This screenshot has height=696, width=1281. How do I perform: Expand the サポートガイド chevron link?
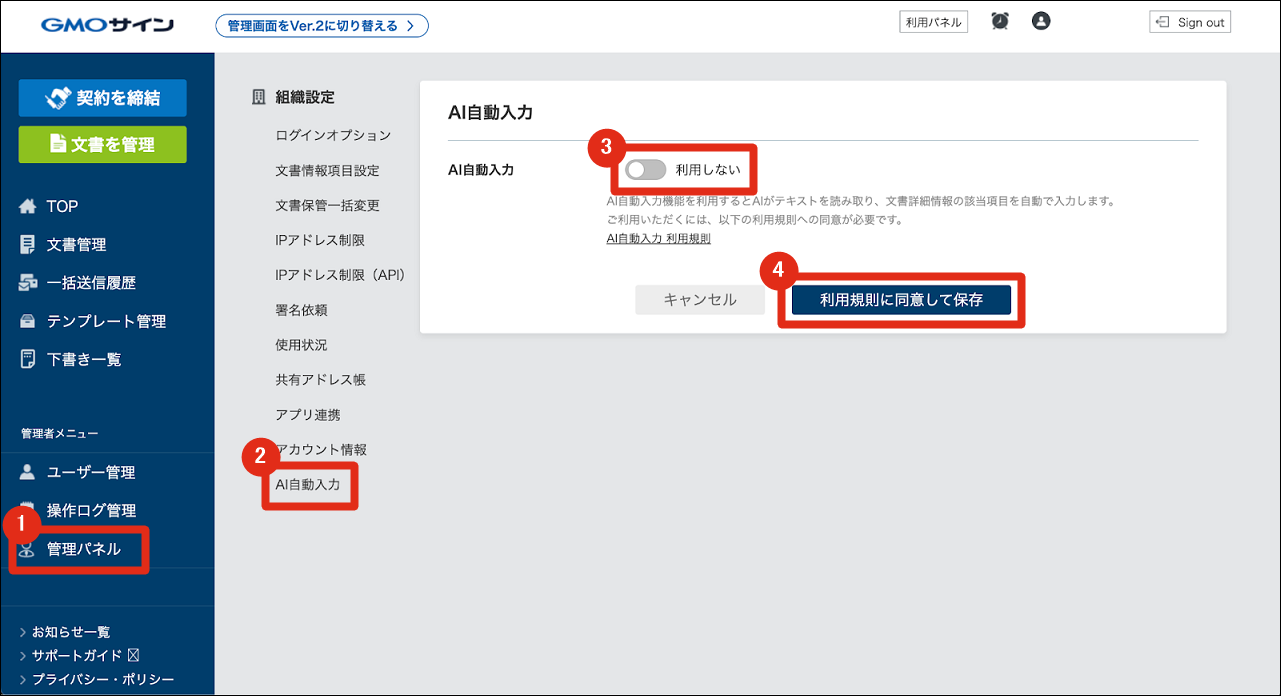23,656
